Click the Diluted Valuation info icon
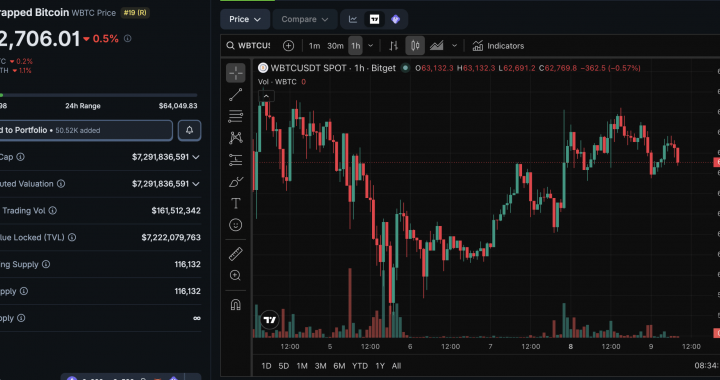720x380 pixels. click(61, 184)
